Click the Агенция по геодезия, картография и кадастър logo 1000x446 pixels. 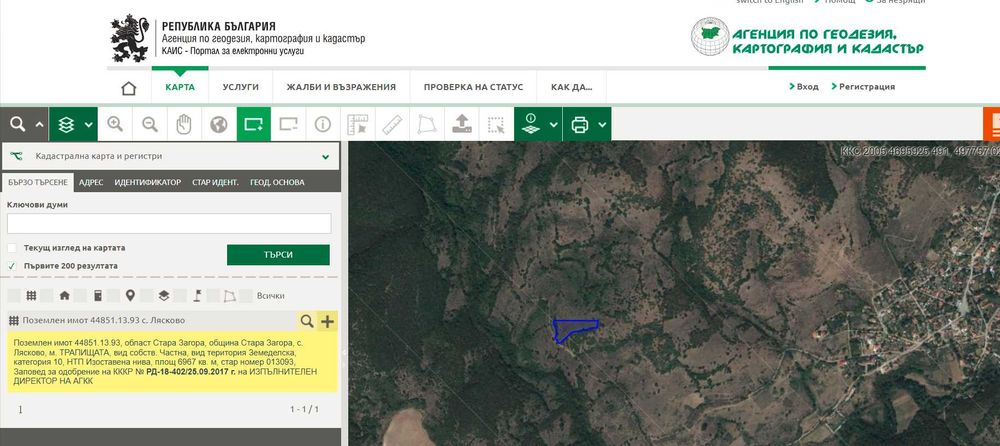click(x=808, y=37)
